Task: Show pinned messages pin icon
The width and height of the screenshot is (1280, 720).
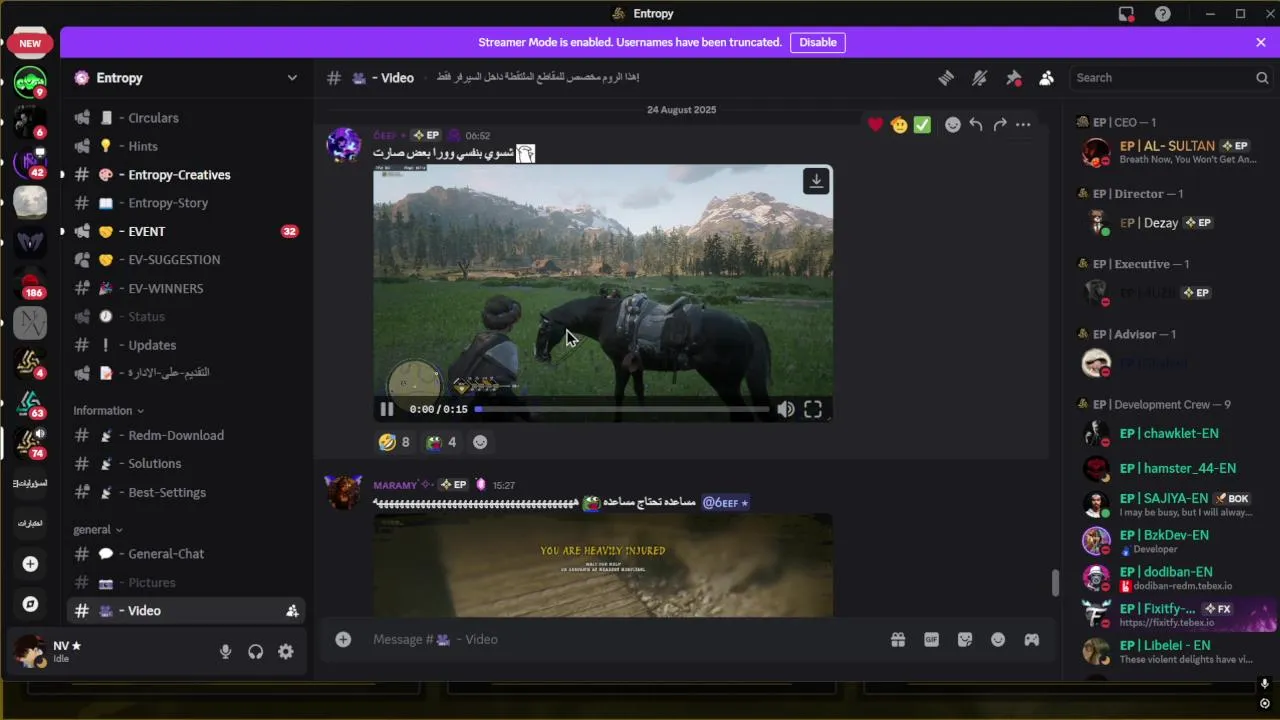Action: tap(1013, 78)
